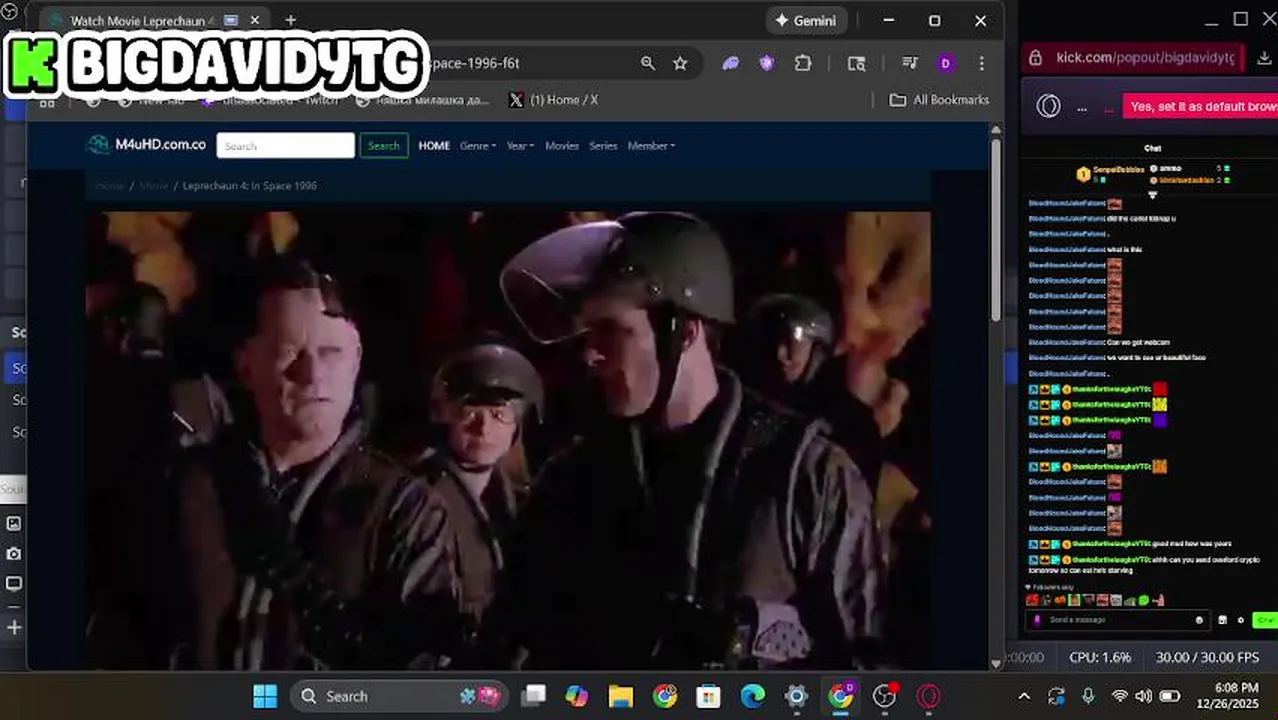Screen dimensions: 1278x720
Task: Click the green Chat send button
Action: [x=1265, y=620]
